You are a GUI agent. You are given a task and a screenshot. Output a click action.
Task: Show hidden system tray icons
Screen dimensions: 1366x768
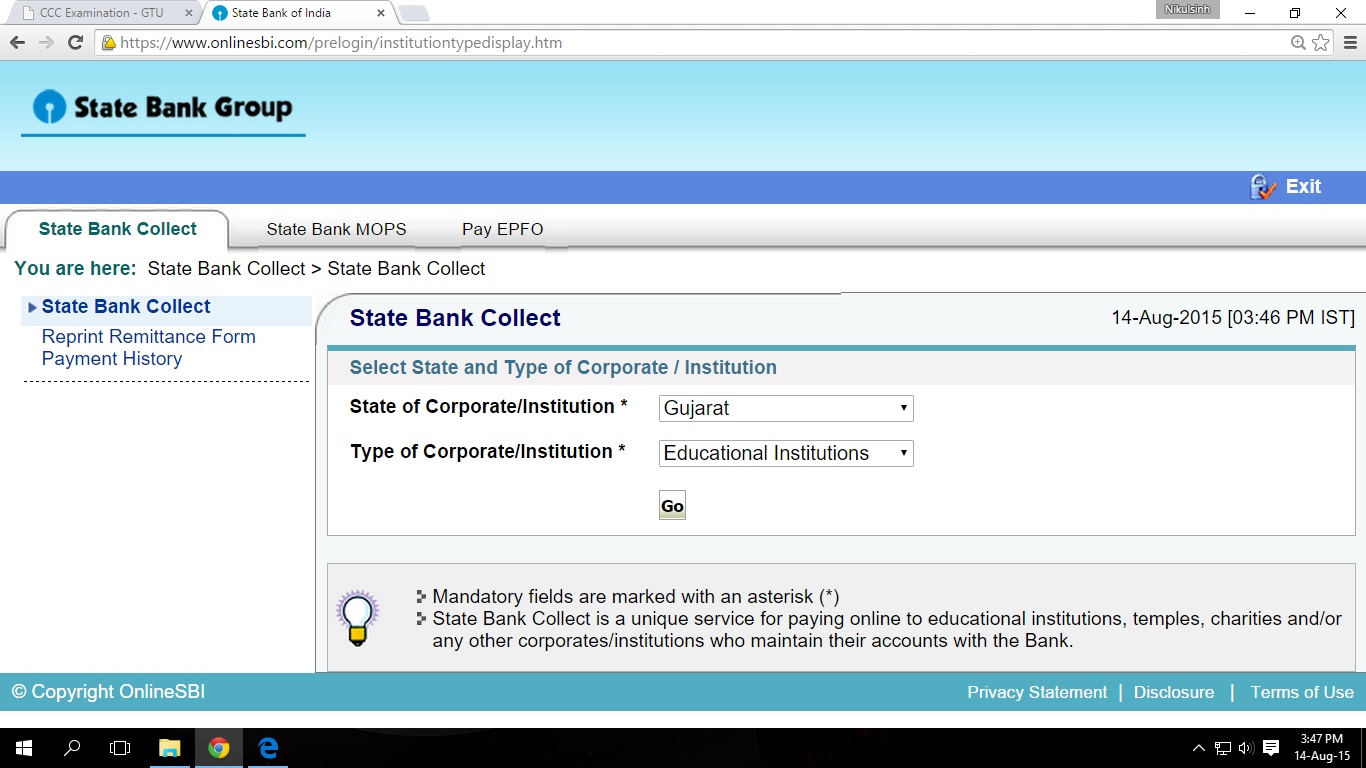point(1199,748)
